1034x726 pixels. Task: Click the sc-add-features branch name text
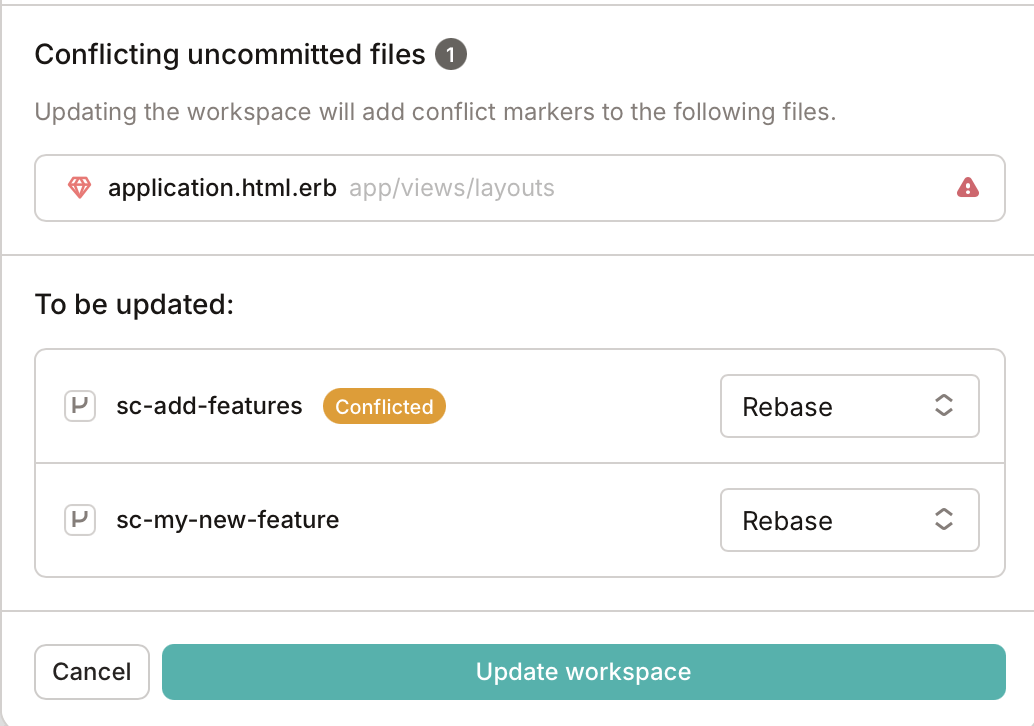click(x=208, y=406)
